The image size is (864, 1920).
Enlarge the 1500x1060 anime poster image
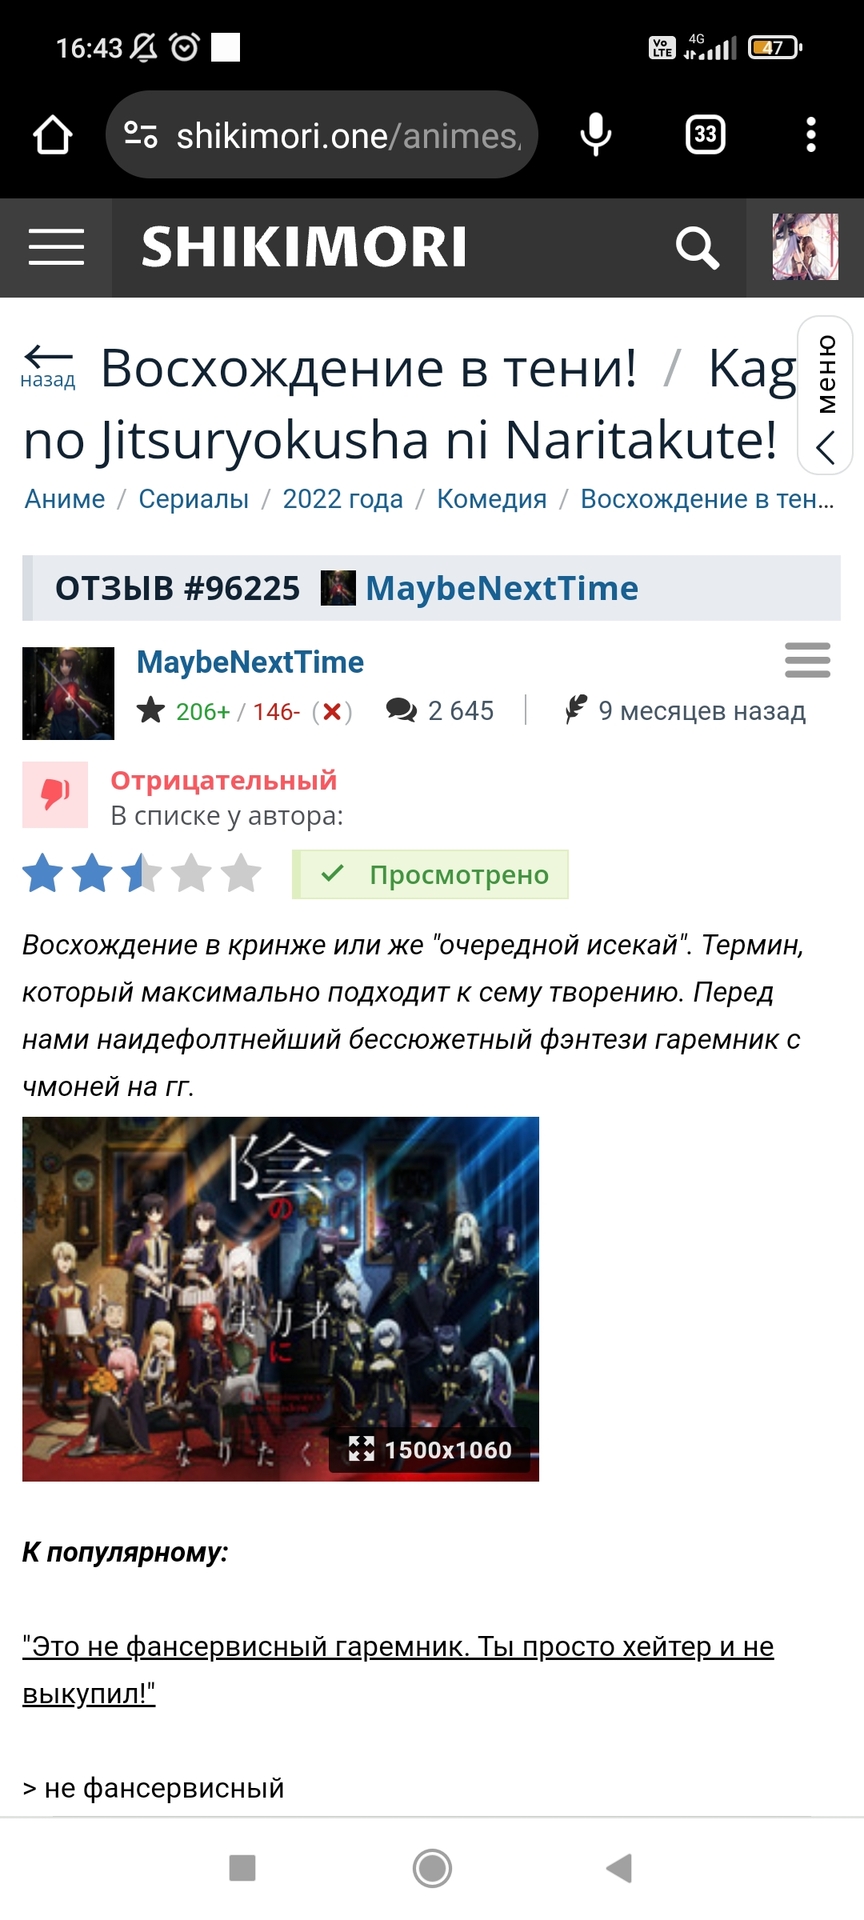pyautogui.click(x=280, y=1298)
